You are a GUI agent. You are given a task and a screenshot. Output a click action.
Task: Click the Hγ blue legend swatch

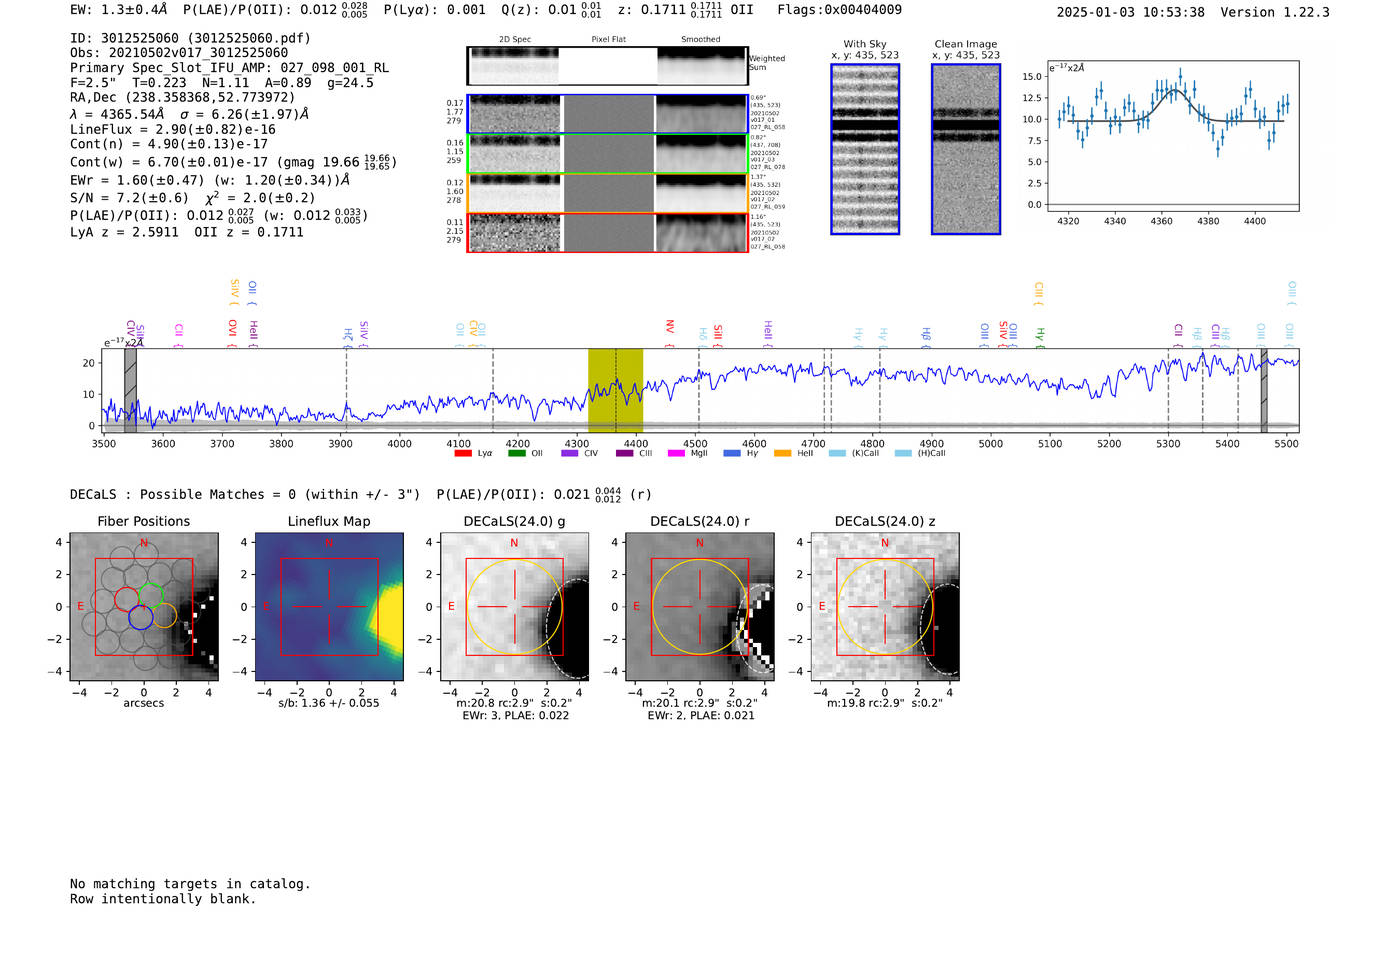pos(732,454)
